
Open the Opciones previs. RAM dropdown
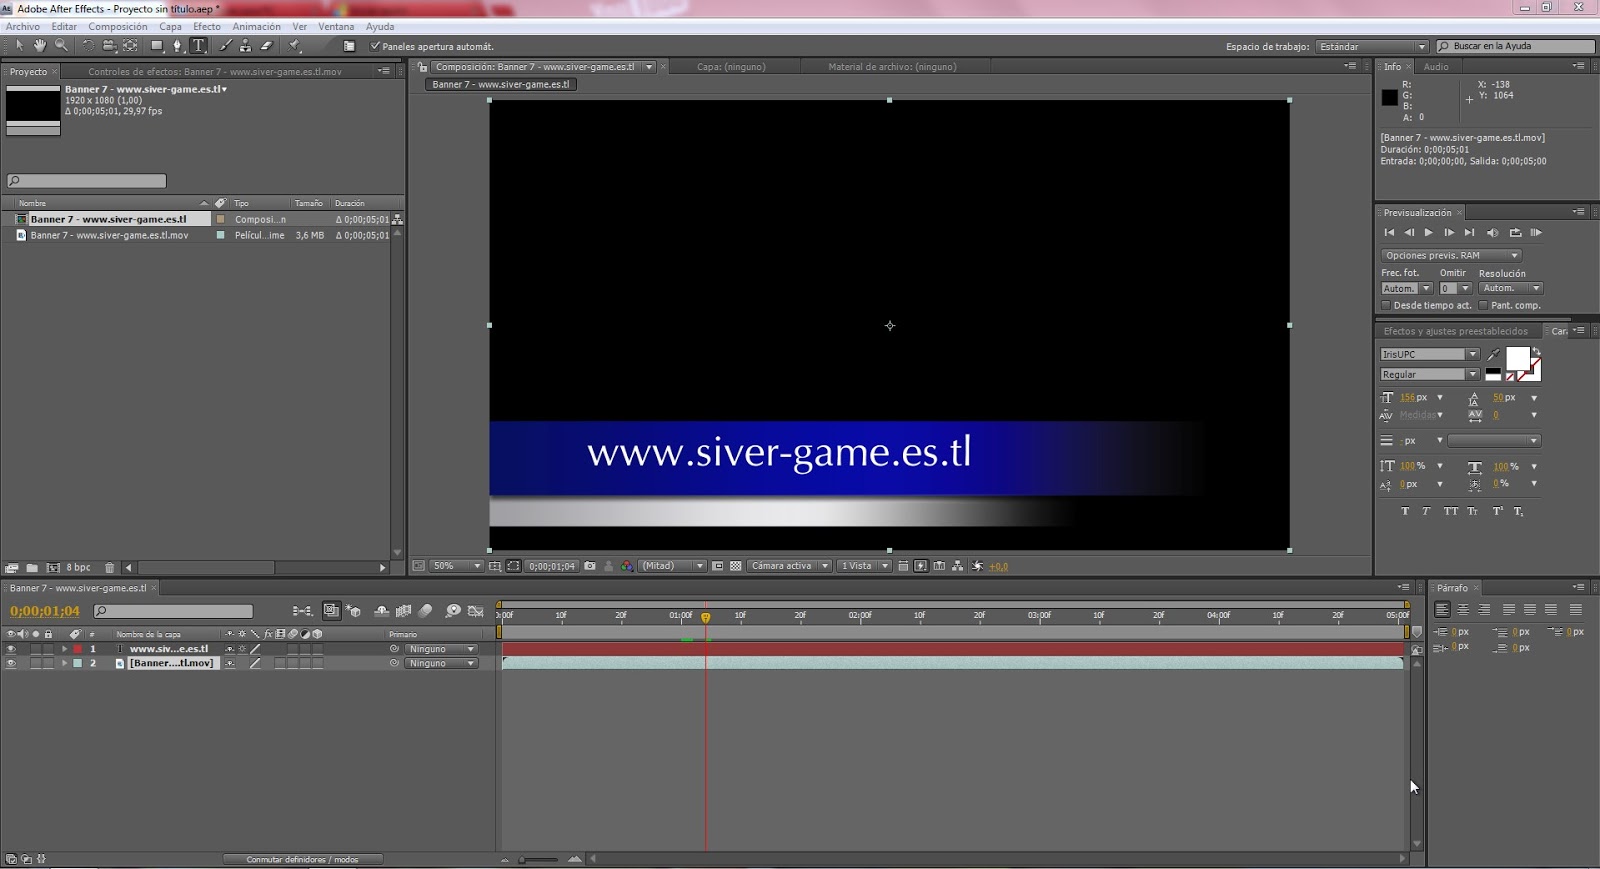1450,255
